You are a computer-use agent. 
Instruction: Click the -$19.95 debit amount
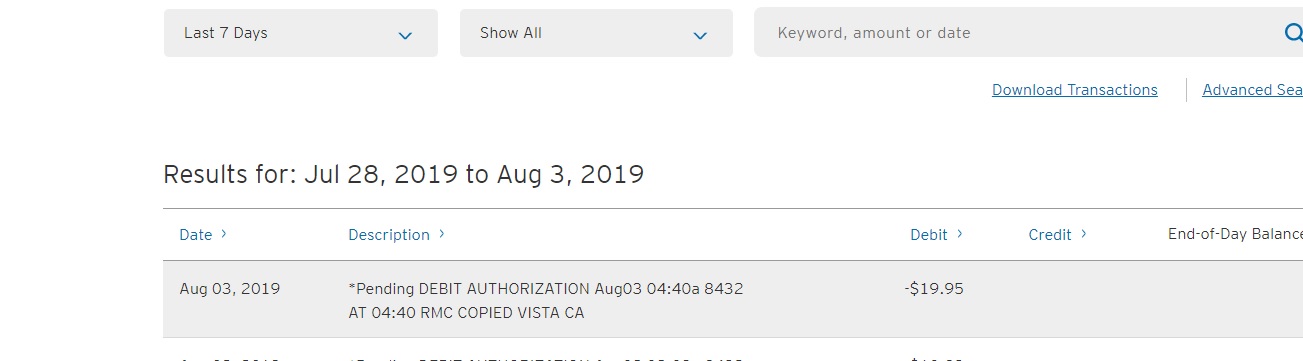pos(934,289)
